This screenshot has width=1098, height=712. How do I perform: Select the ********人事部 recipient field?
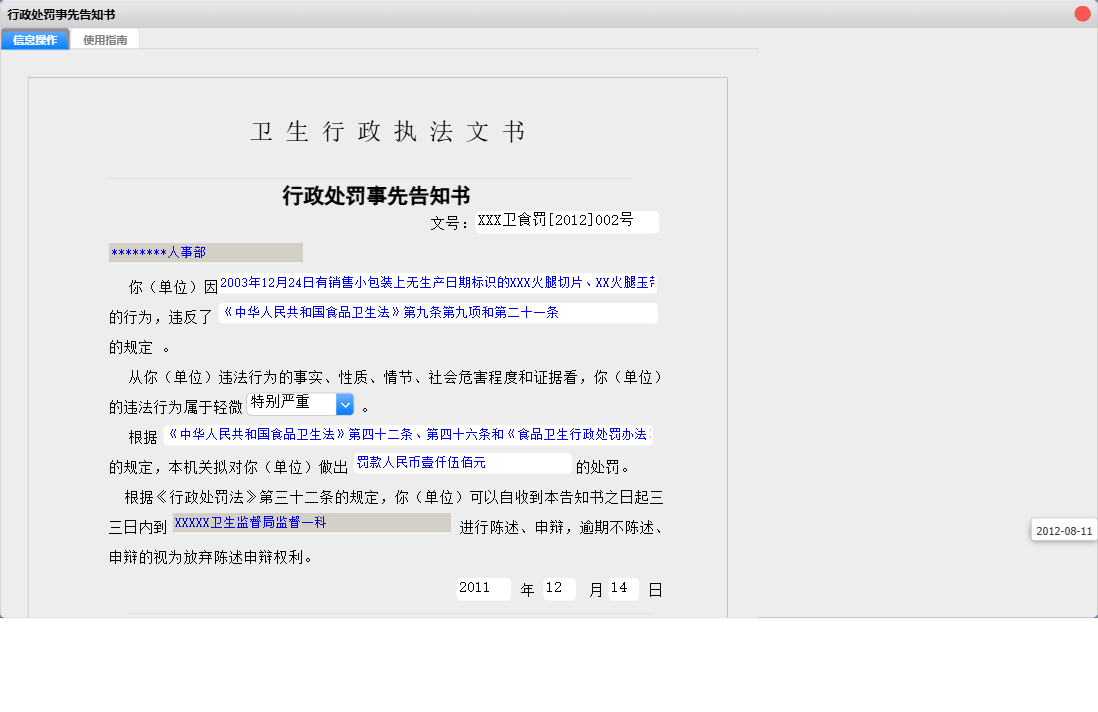point(205,252)
